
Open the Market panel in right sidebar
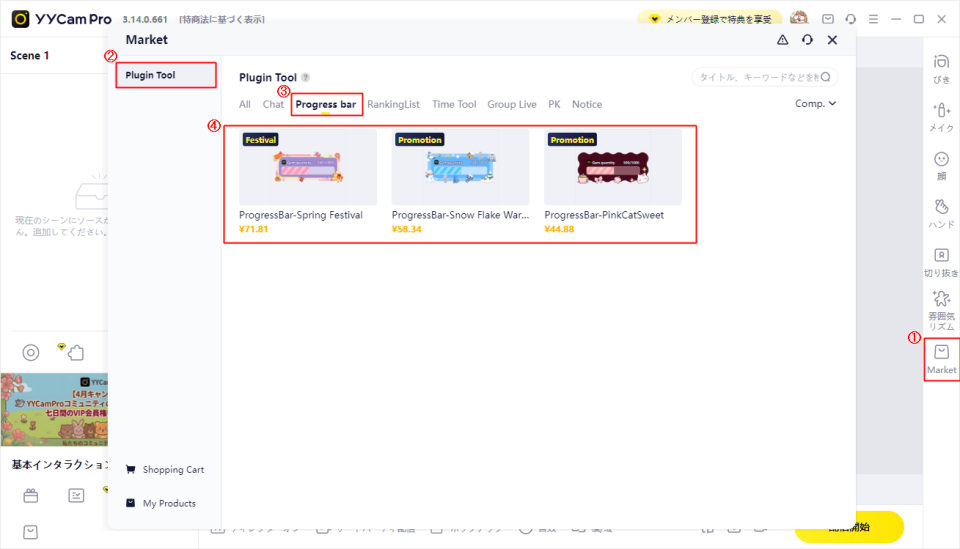[941, 358]
